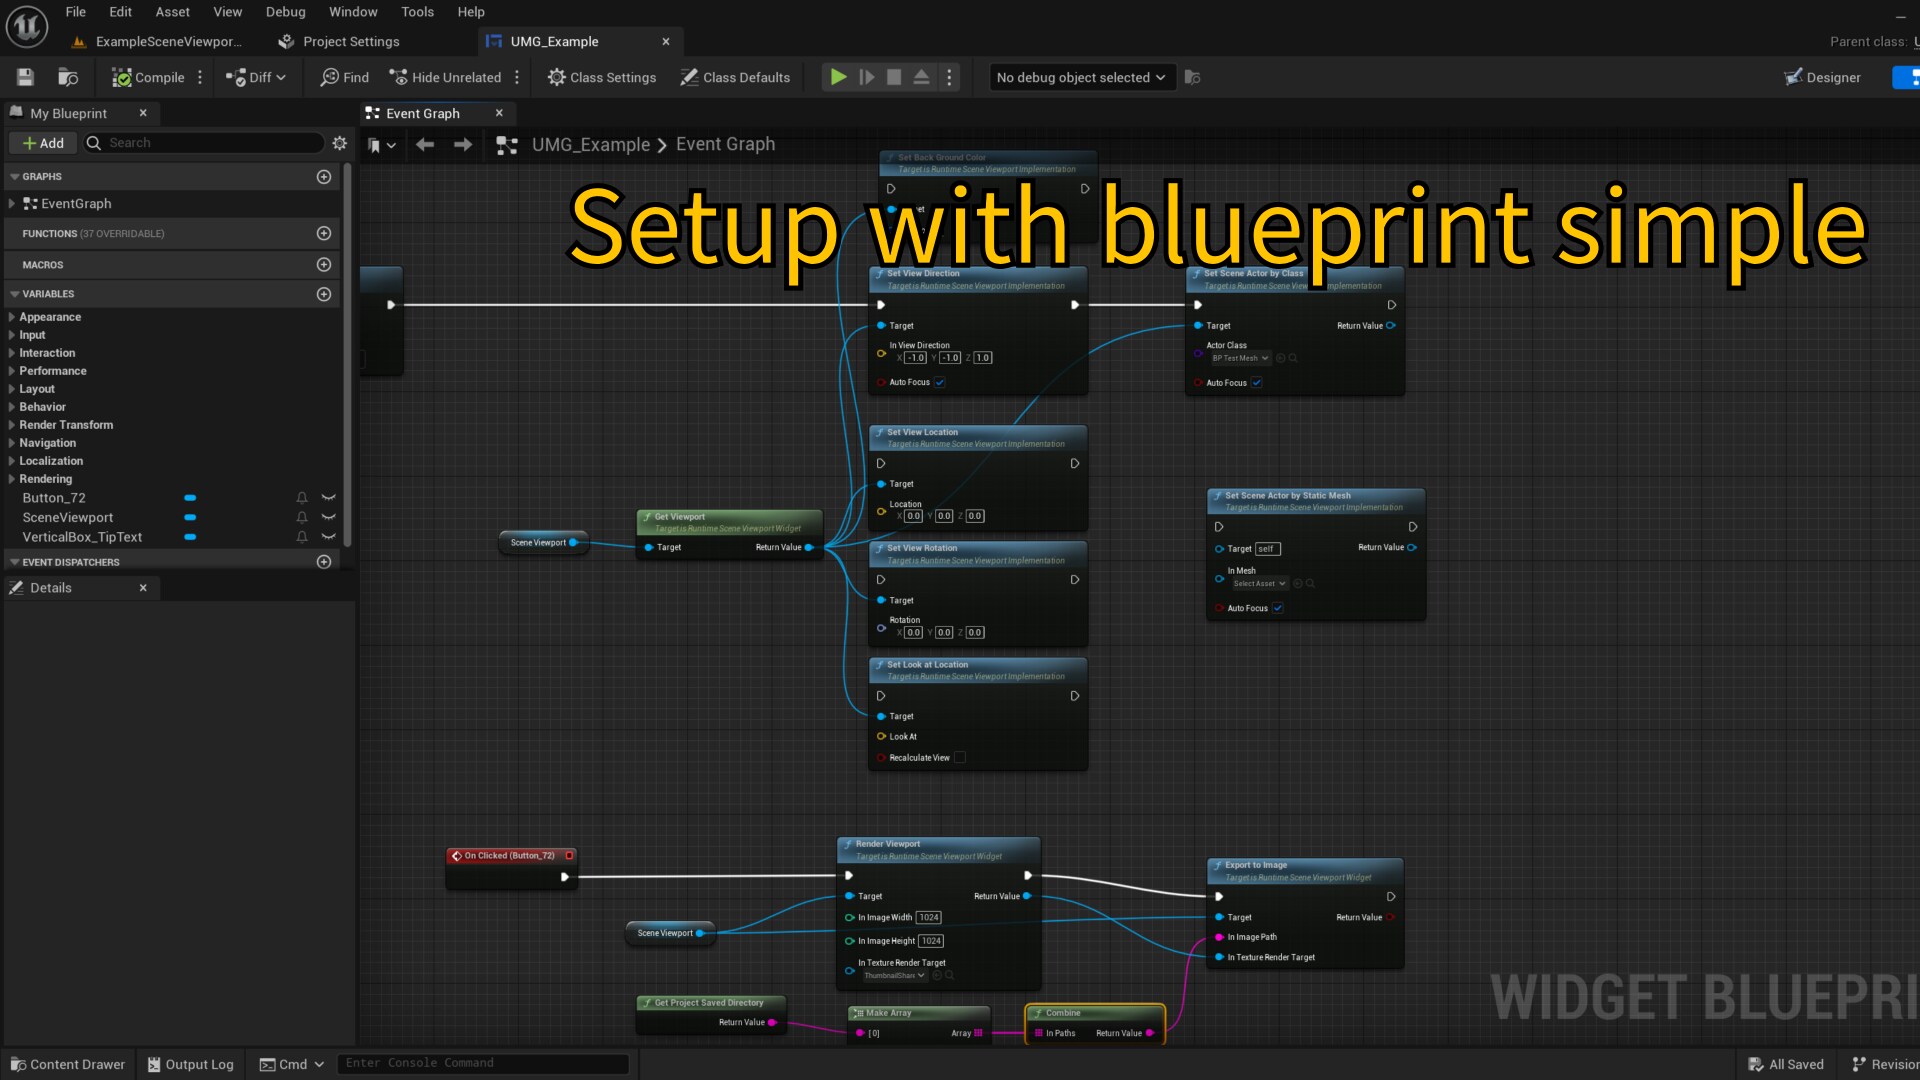Toggle Recalculate View checkbox
Image resolution: width=1920 pixels, height=1080 pixels.
960,757
